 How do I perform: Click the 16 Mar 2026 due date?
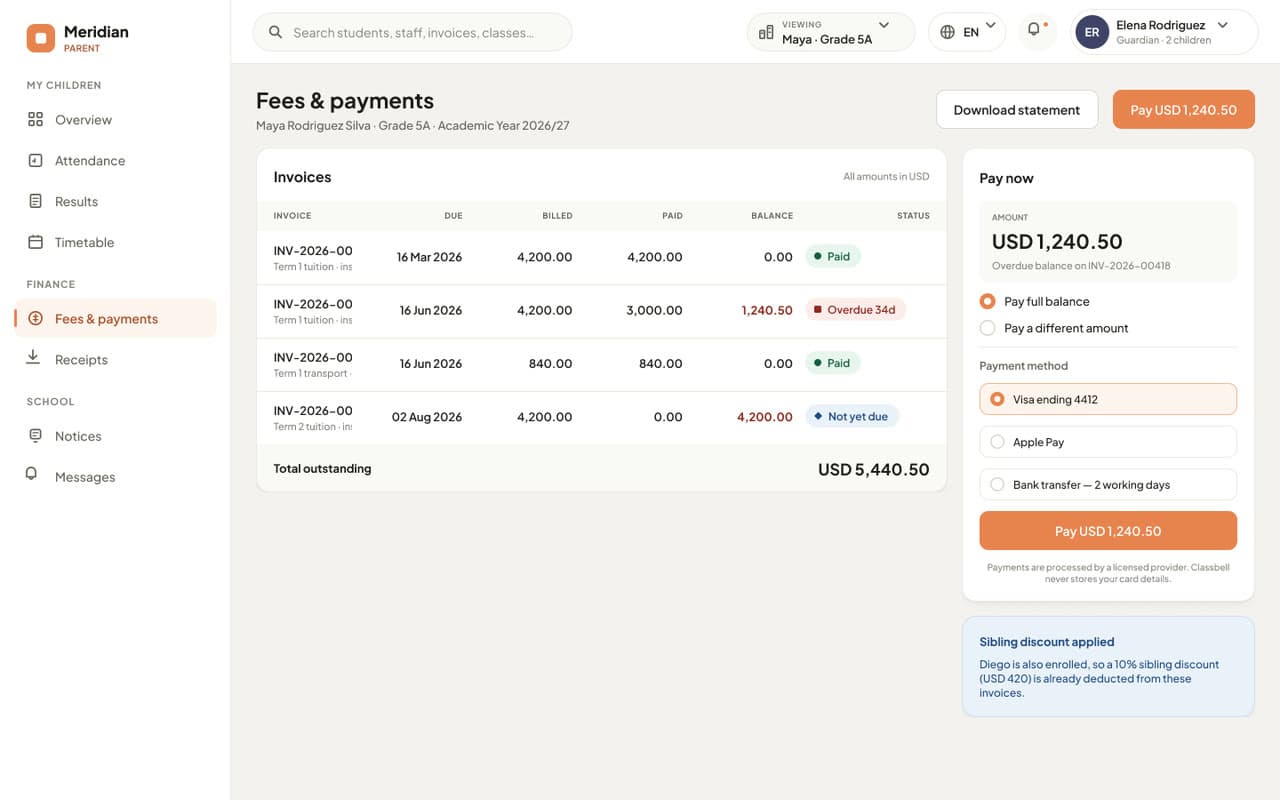(429, 257)
